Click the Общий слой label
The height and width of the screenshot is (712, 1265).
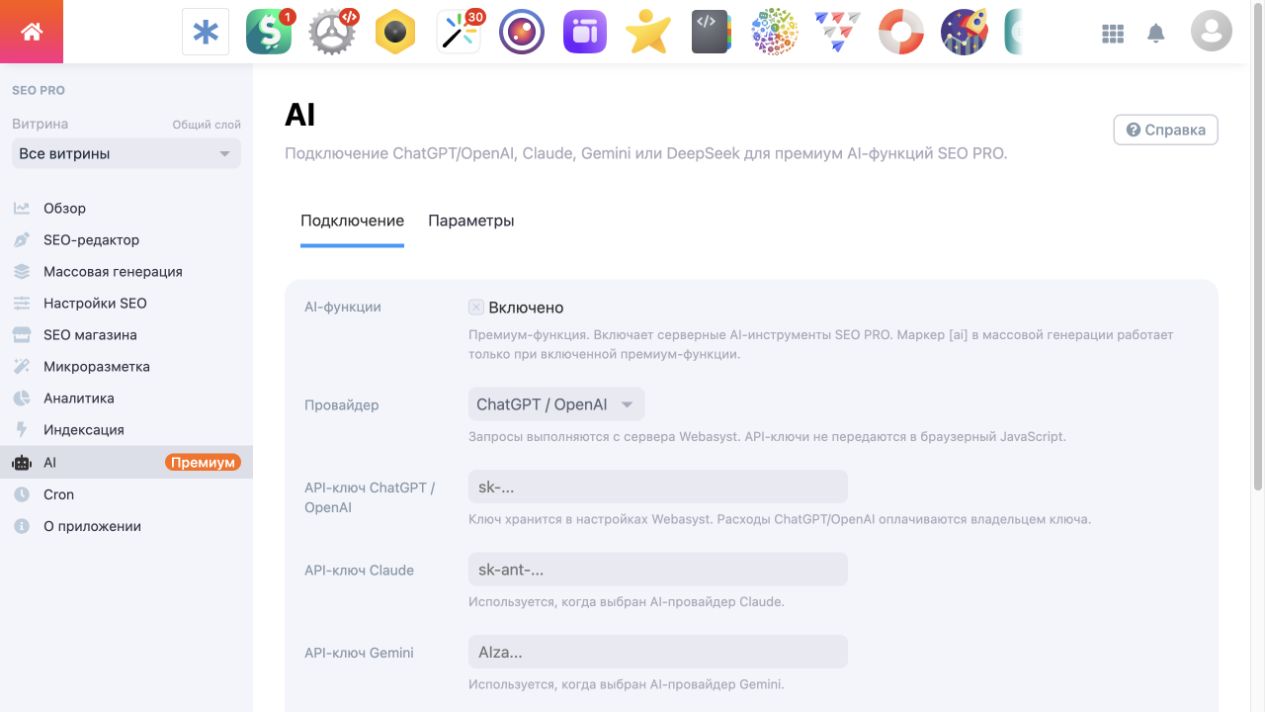click(207, 125)
